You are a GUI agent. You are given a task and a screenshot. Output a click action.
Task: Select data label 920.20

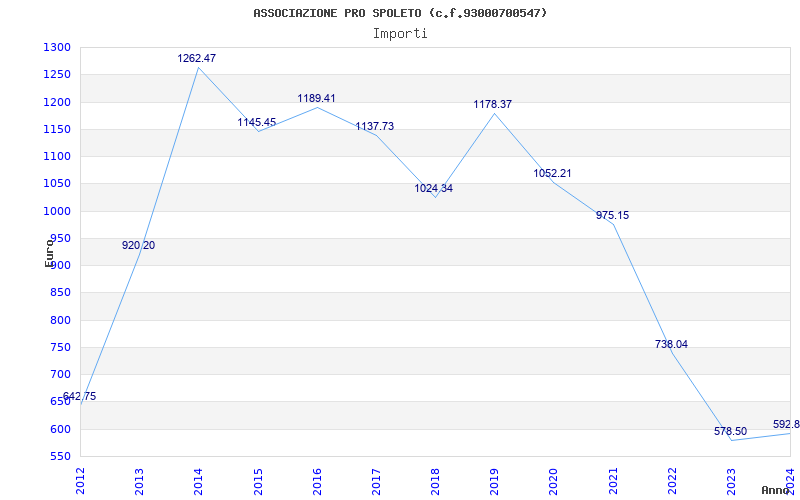(138, 245)
